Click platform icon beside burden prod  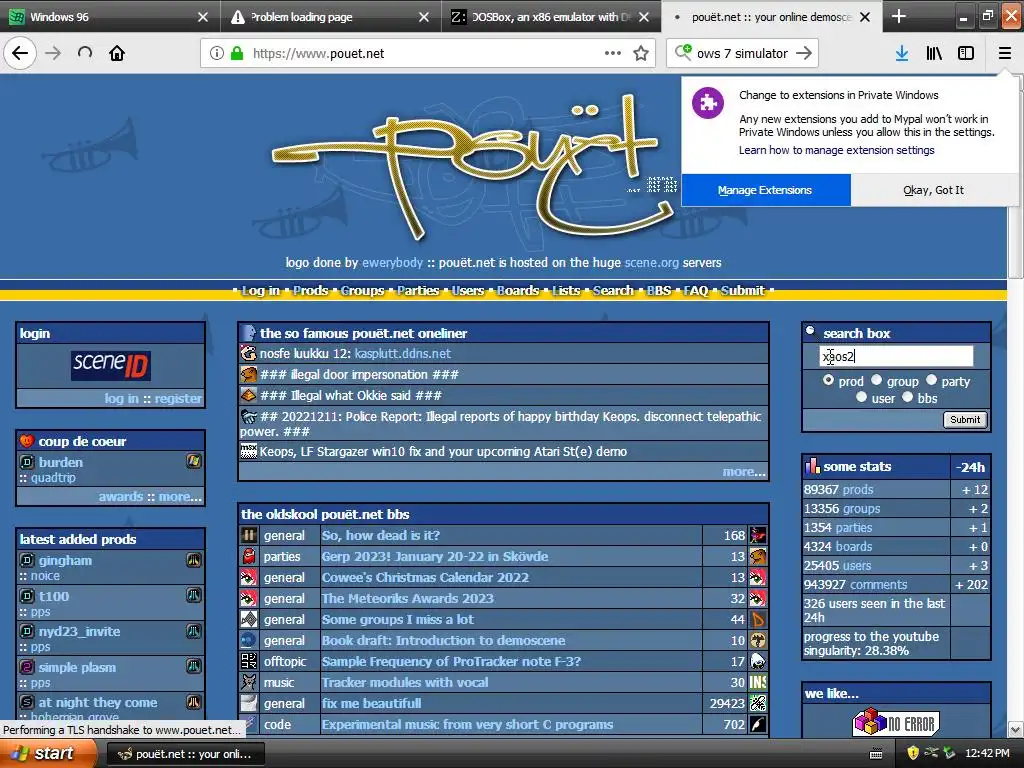193,461
